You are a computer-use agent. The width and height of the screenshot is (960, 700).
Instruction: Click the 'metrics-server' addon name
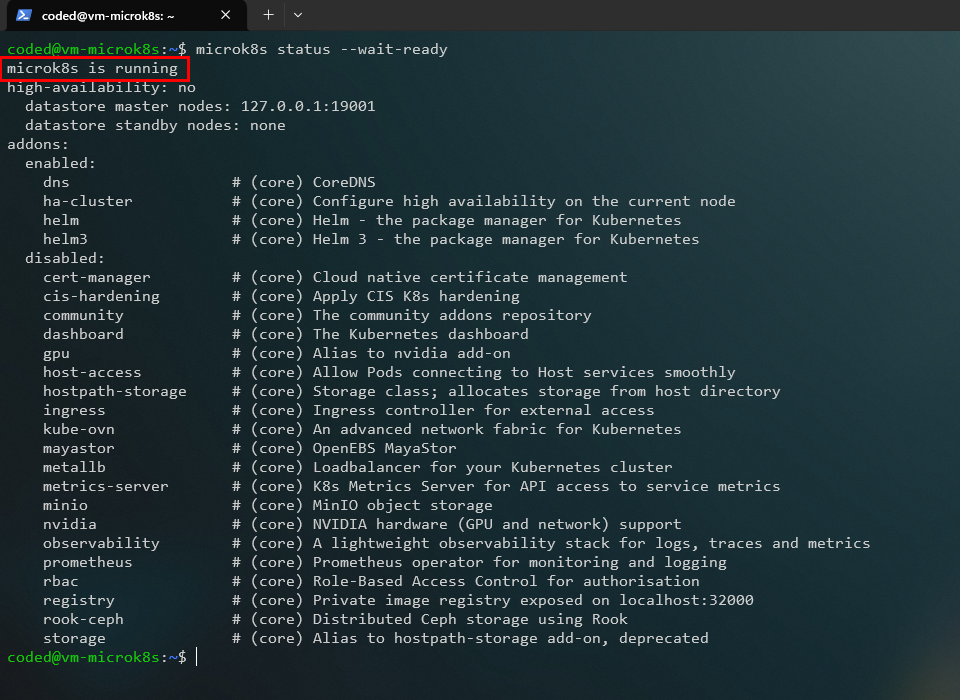pos(105,486)
